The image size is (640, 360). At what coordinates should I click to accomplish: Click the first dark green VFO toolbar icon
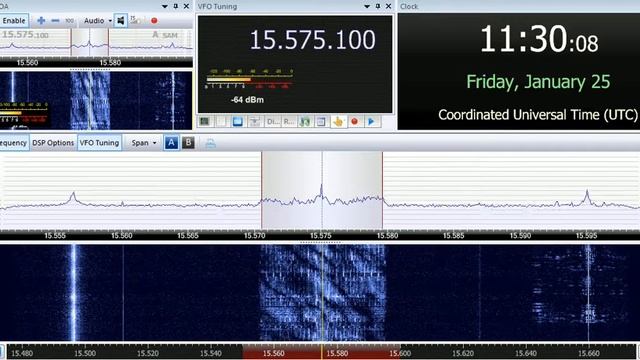point(204,121)
